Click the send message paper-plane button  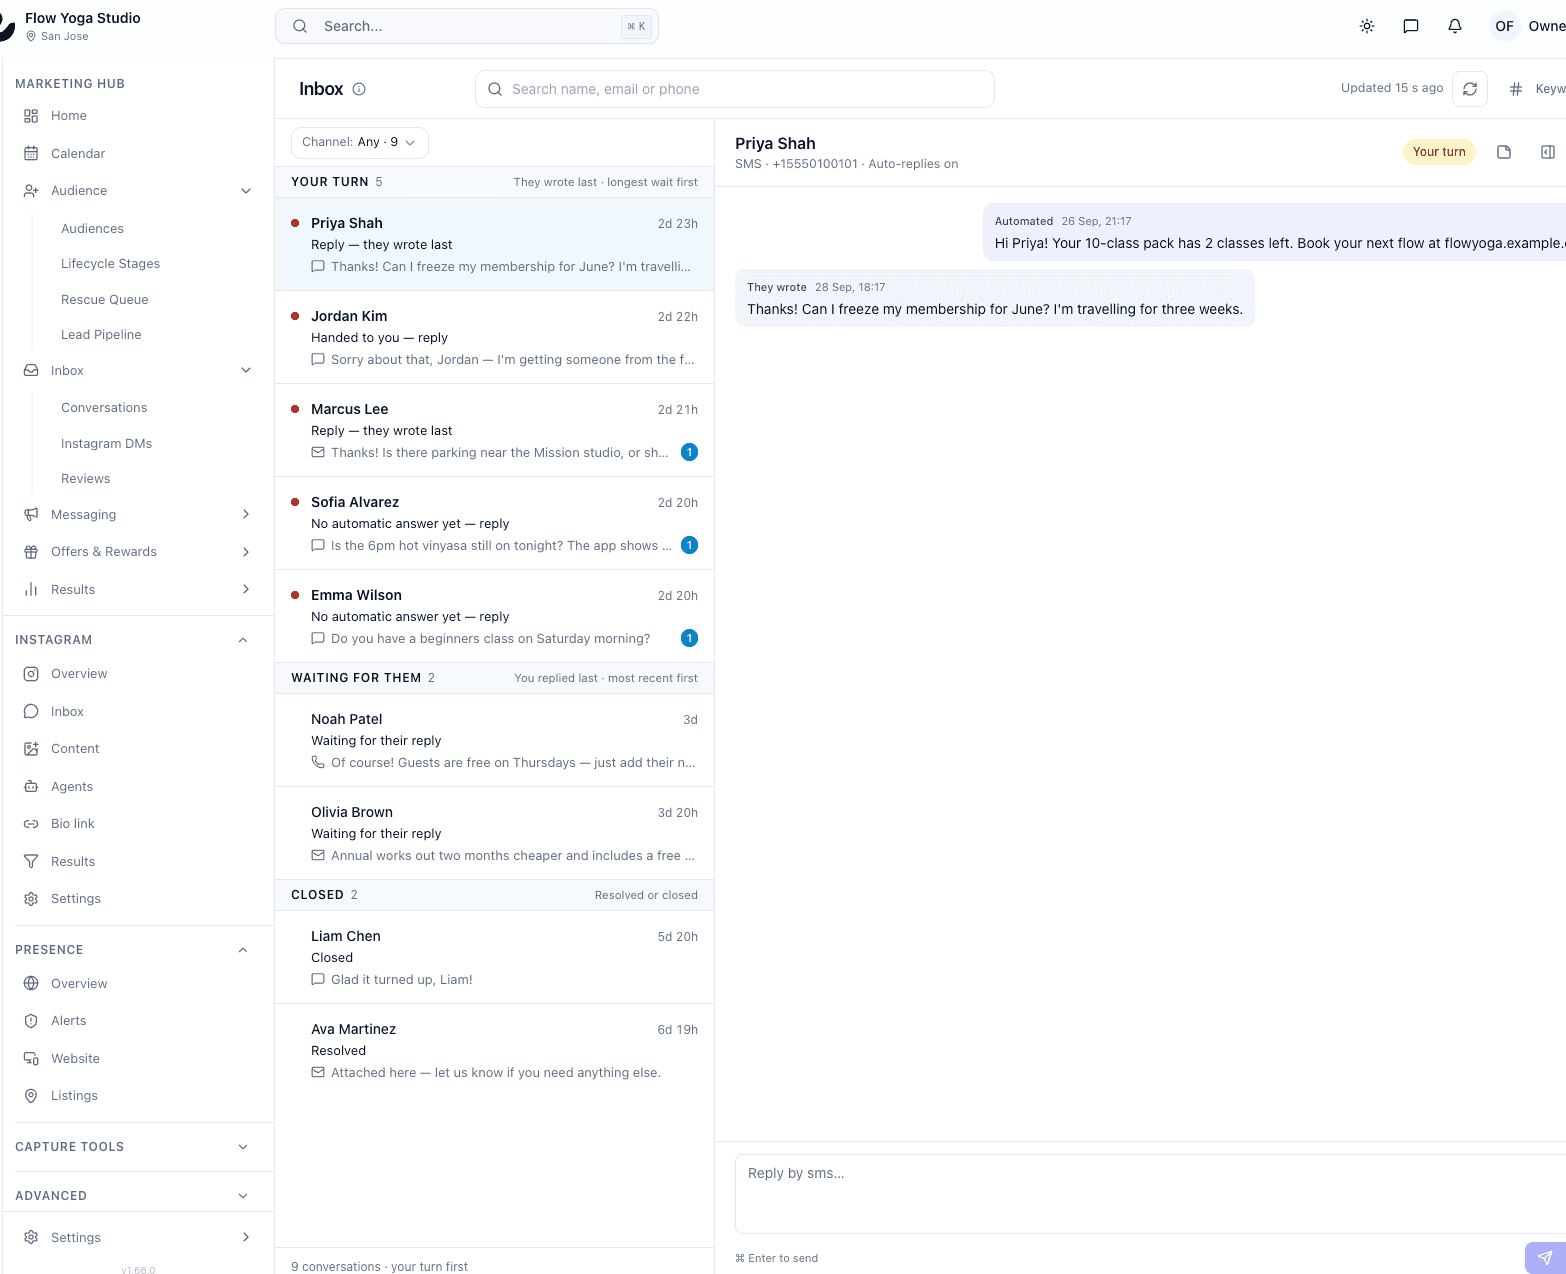click(1545, 1258)
